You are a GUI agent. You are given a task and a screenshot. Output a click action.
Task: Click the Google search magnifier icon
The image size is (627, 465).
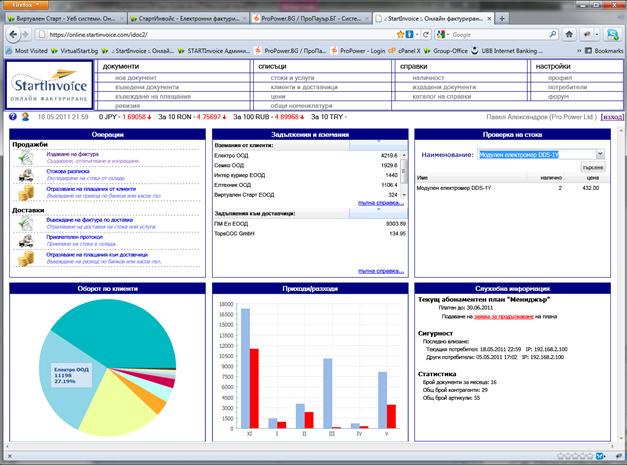[x=553, y=34]
